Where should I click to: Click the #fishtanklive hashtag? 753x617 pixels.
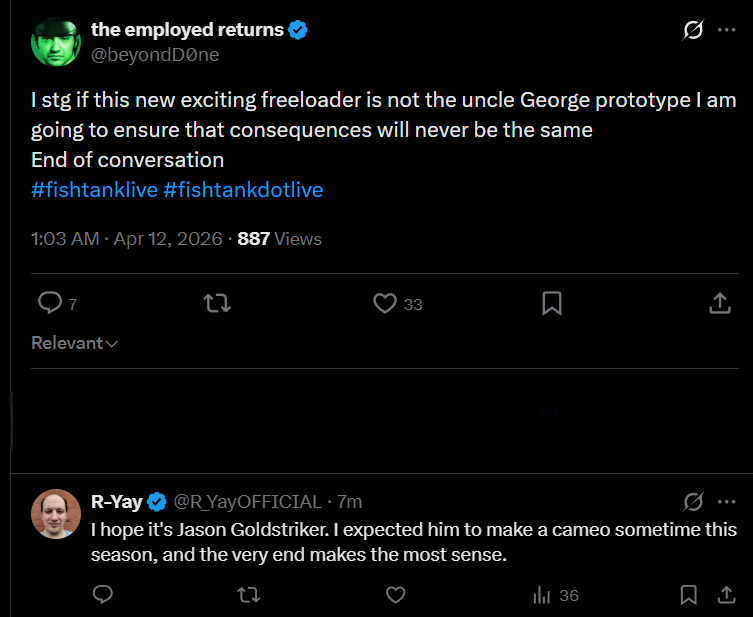pyautogui.click(x=94, y=189)
